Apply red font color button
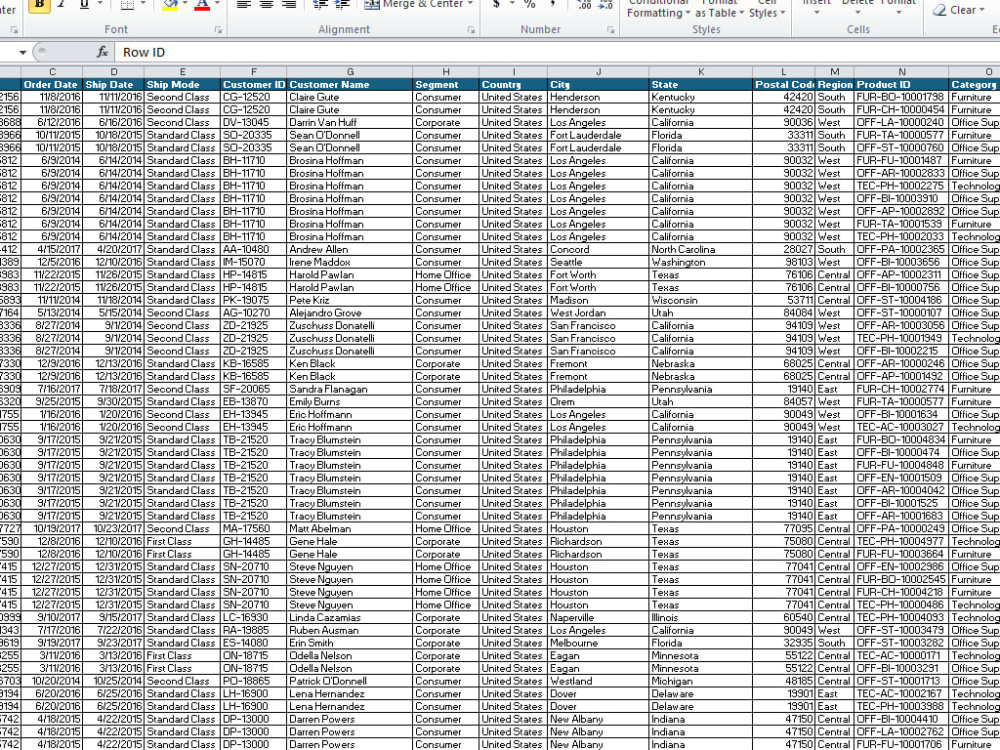This screenshot has width=1000, height=750. (202, 4)
